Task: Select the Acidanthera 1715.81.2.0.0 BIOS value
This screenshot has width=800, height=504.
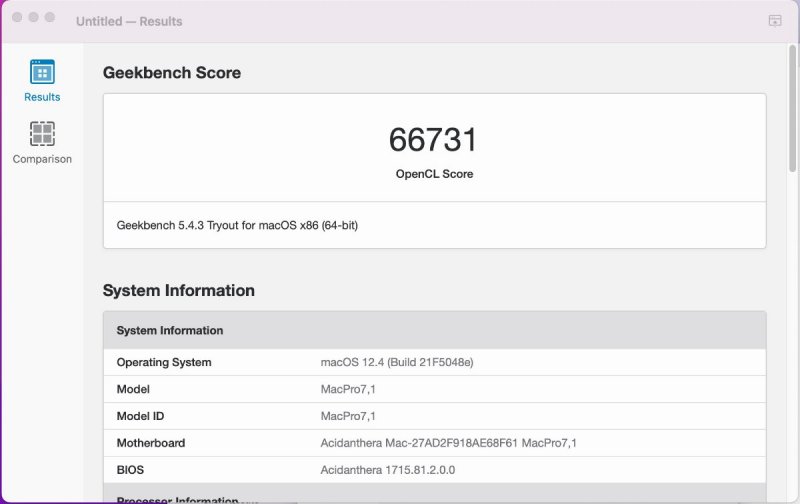Action: pos(388,470)
